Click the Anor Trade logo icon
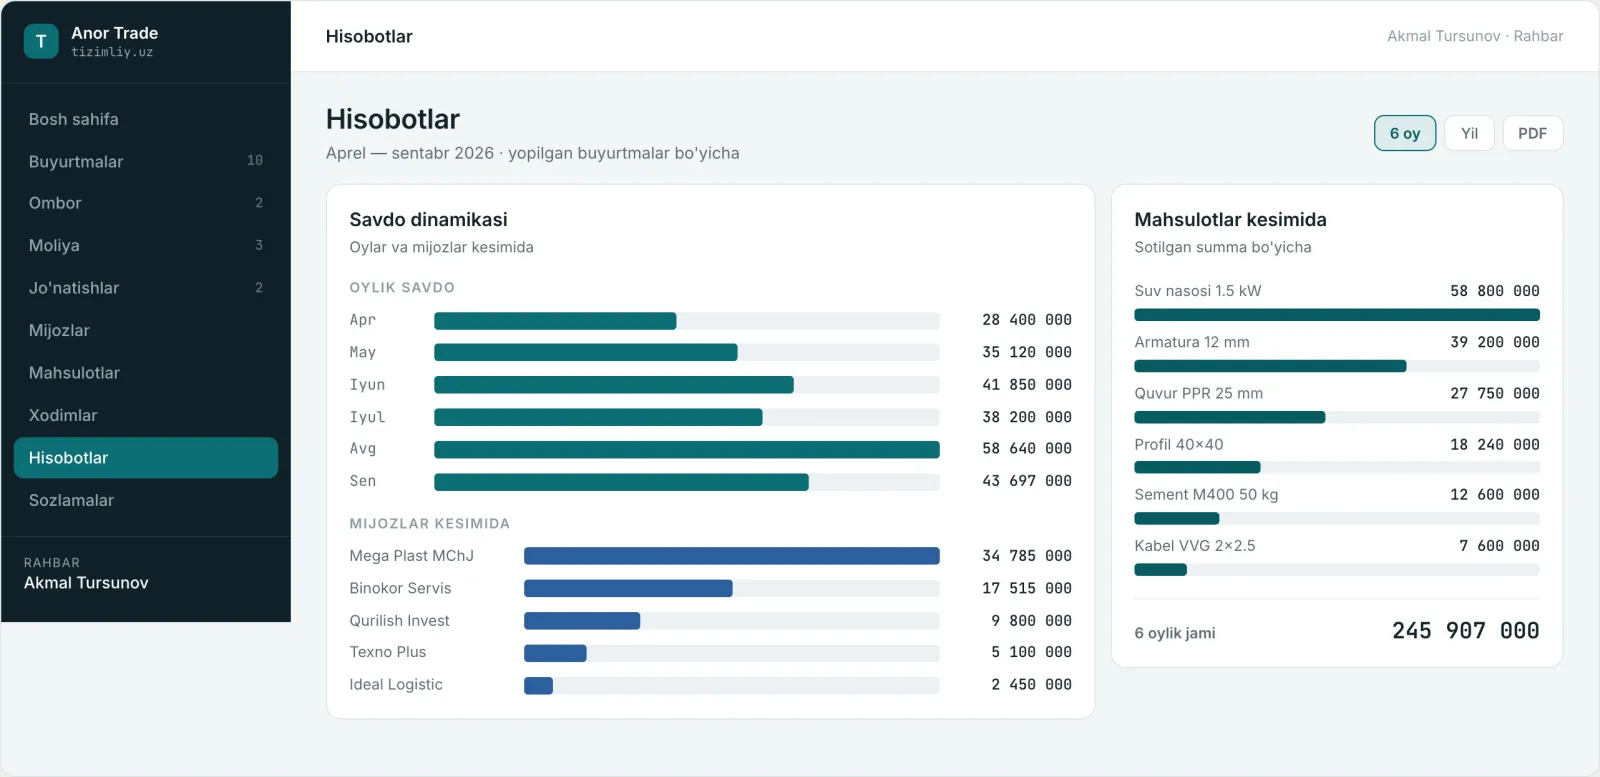This screenshot has width=1600, height=777. (x=41, y=41)
